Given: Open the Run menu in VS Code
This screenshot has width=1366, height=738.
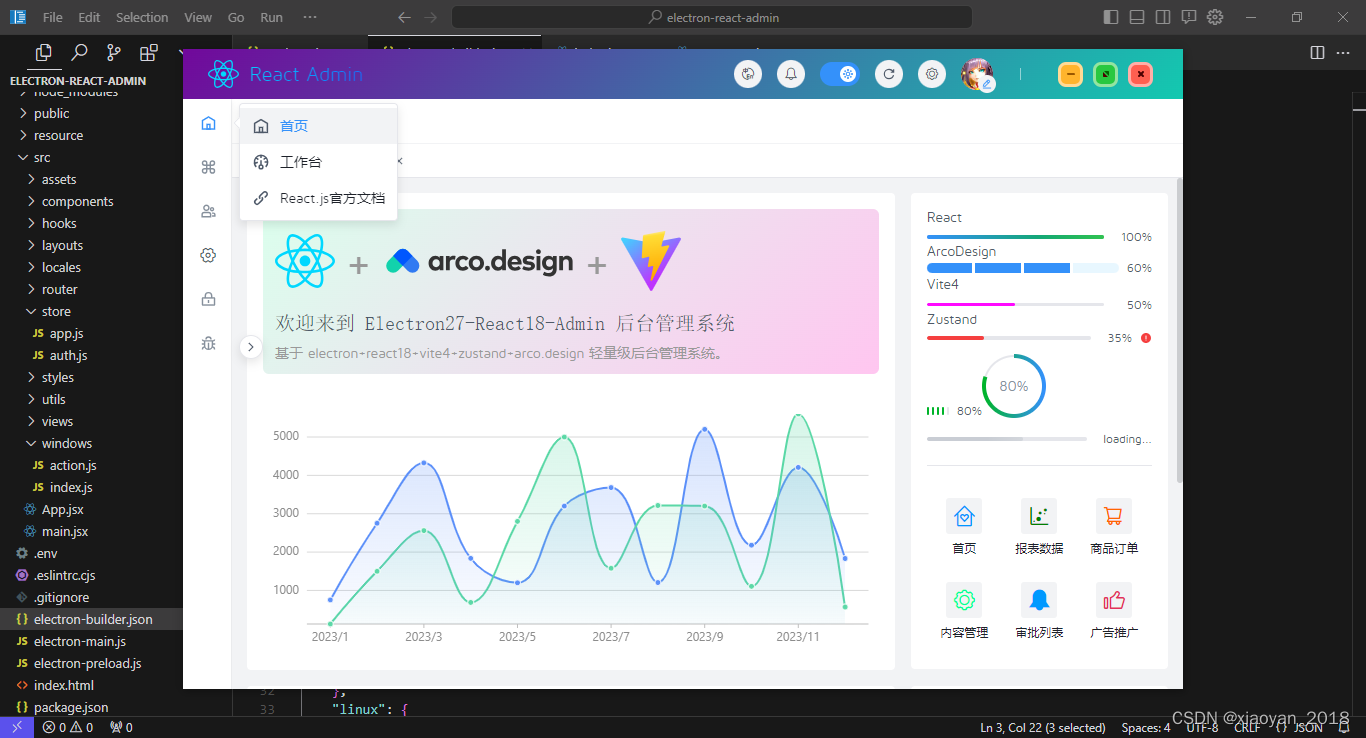Looking at the screenshot, I should (271, 17).
